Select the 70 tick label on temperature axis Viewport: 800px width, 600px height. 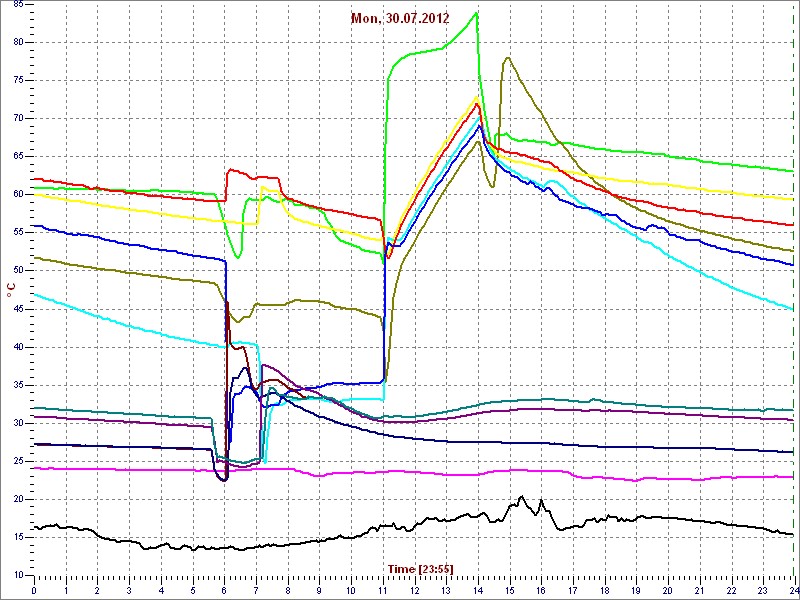click(x=19, y=118)
